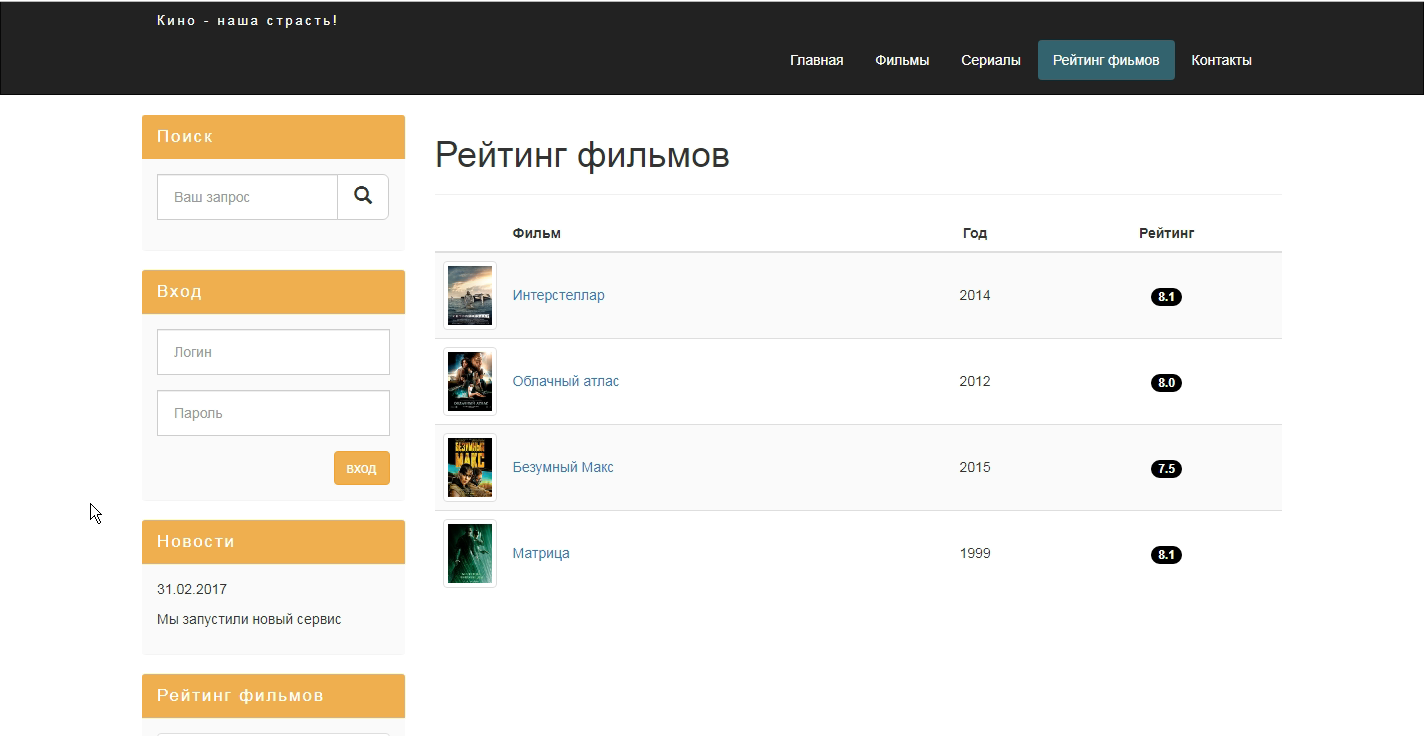Image resolution: width=1424 pixels, height=736 pixels.
Task: Go to the Главная menu item
Action: (816, 60)
